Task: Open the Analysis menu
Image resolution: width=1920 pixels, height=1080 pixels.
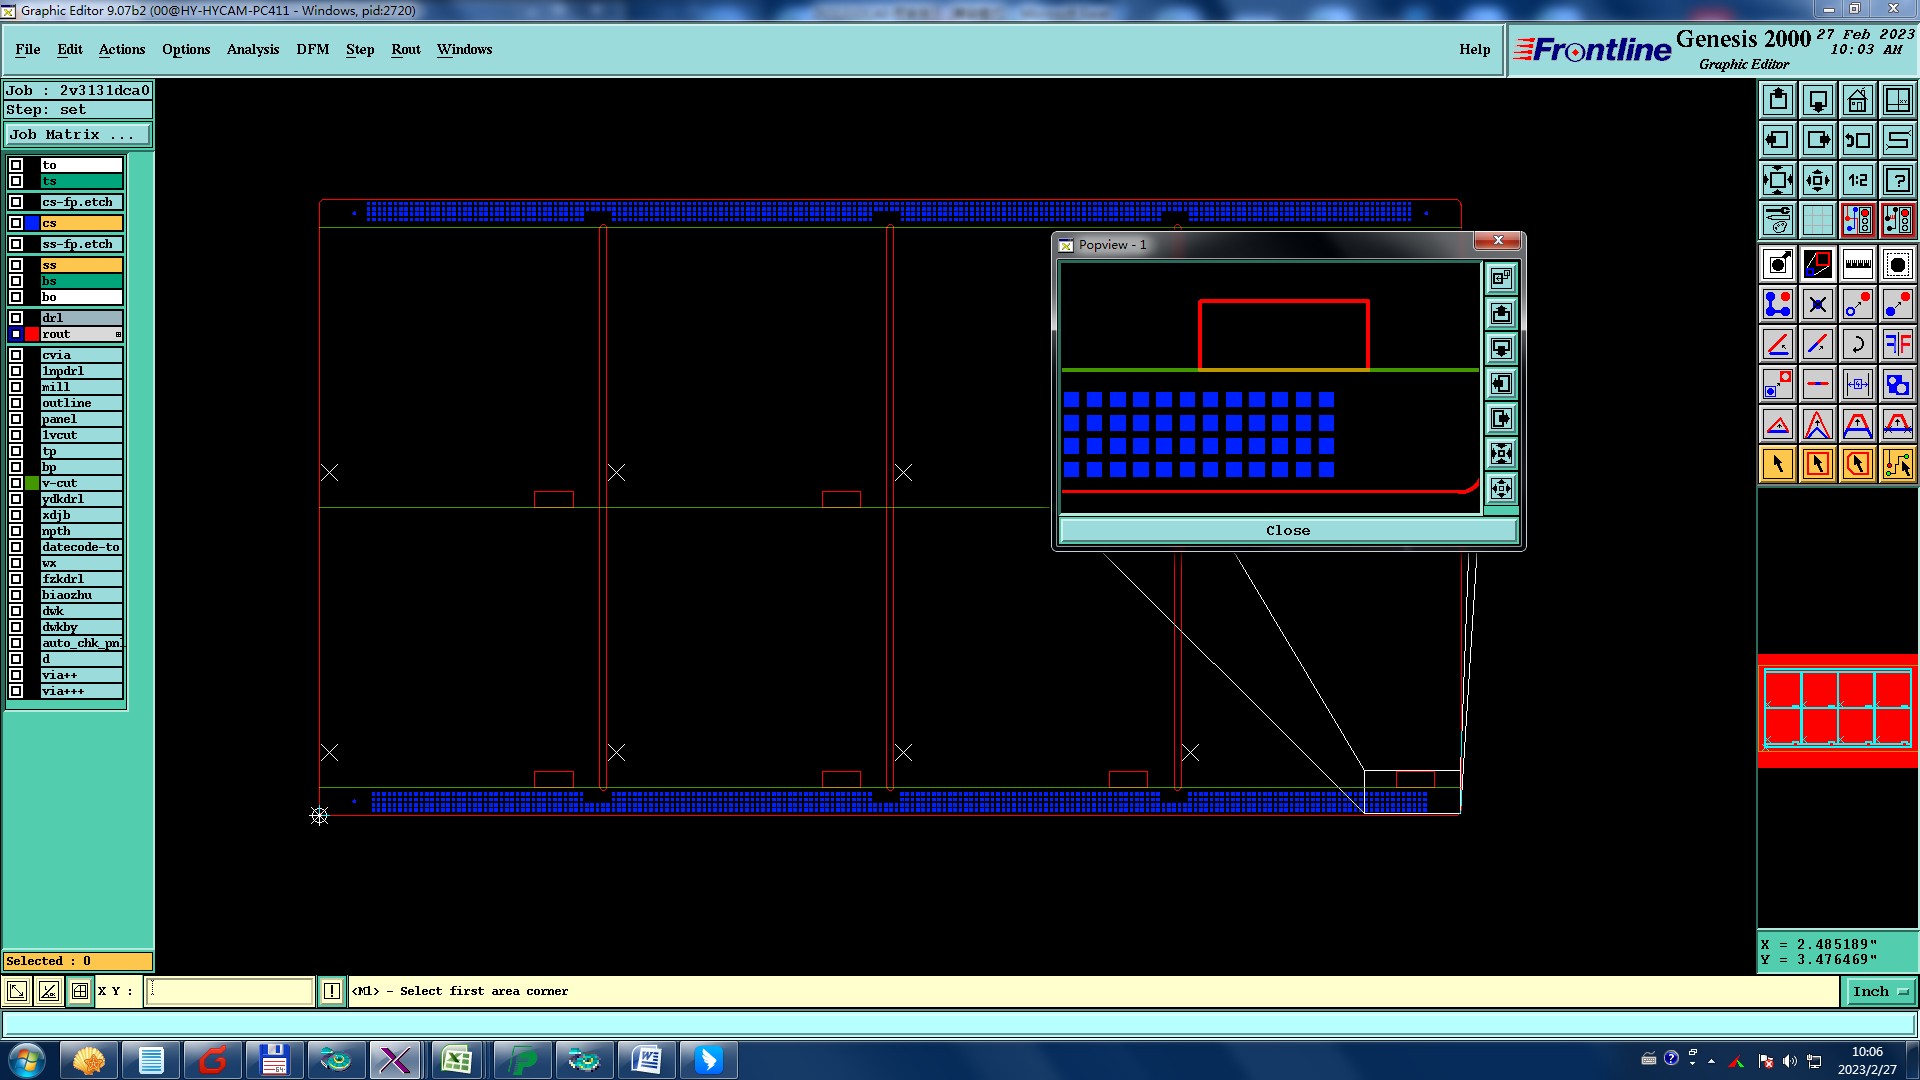Action: pos(252,49)
